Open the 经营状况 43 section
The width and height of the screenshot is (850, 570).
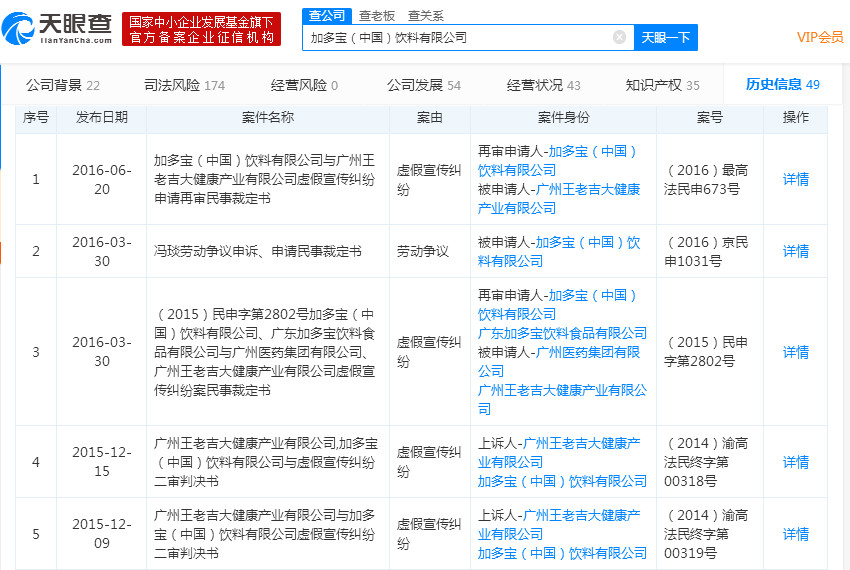click(x=544, y=85)
